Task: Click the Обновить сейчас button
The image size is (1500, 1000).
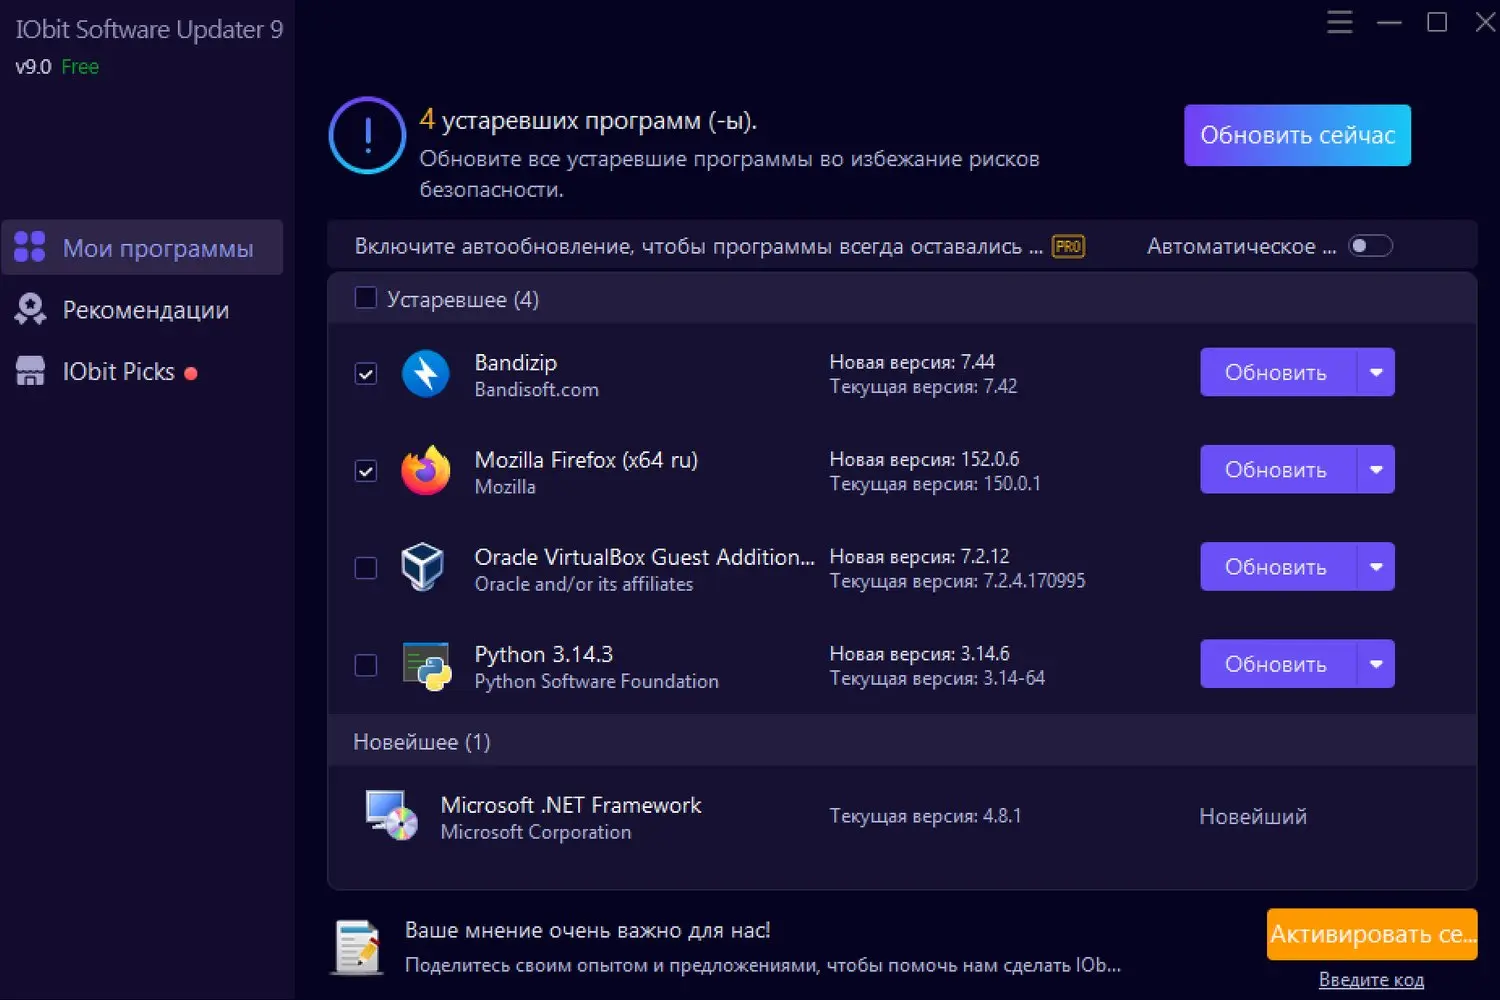Action: [x=1297, y=135]
